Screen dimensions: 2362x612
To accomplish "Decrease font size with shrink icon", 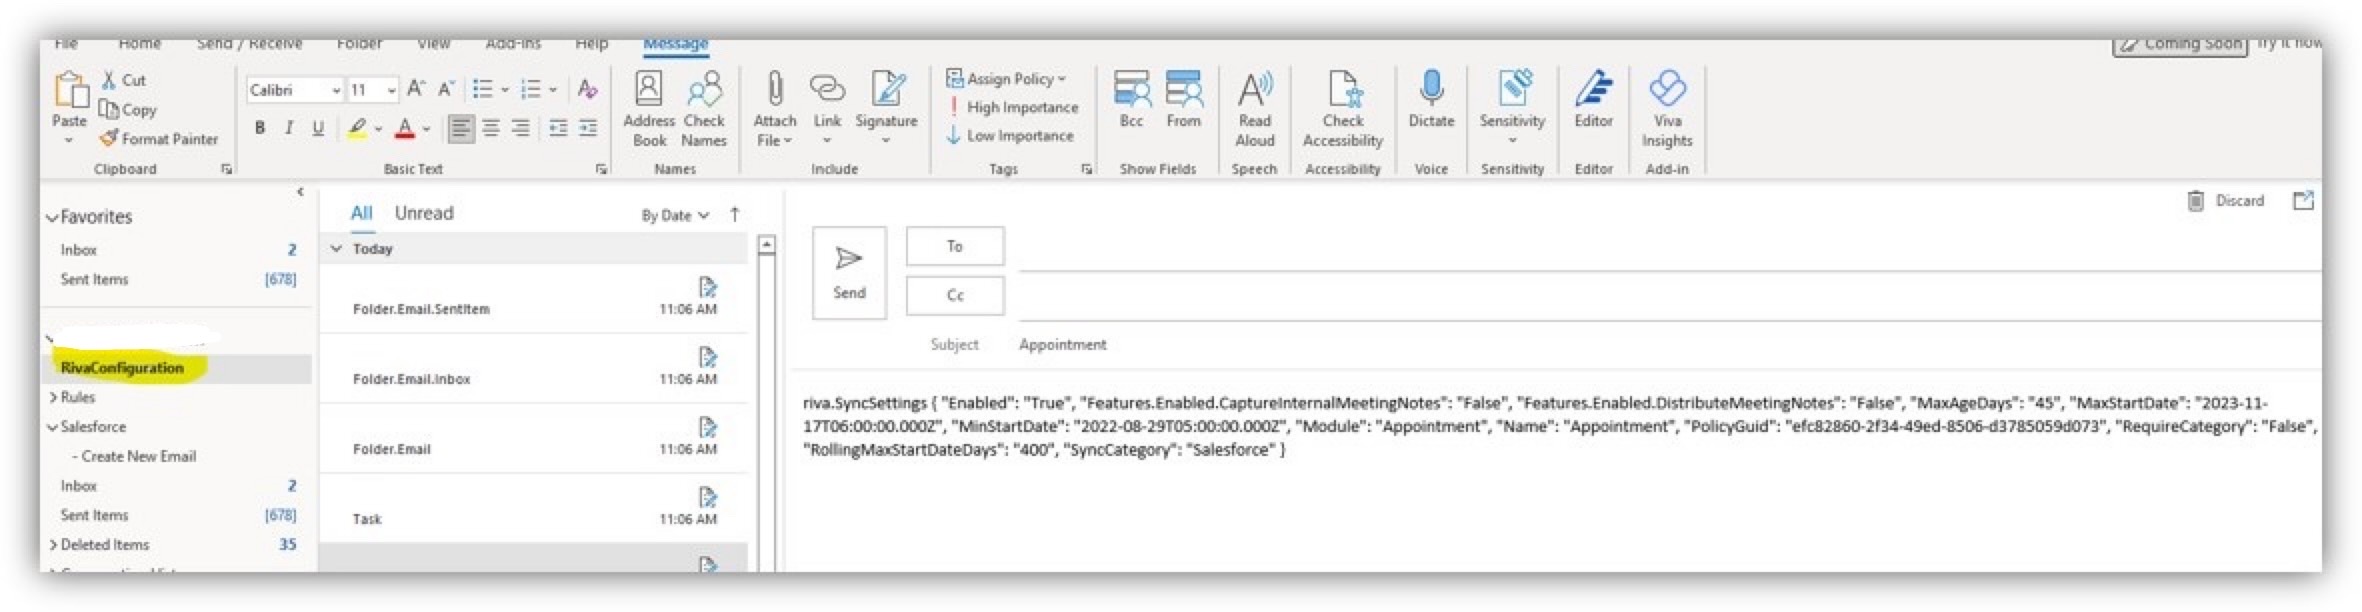I will point(446,90).
